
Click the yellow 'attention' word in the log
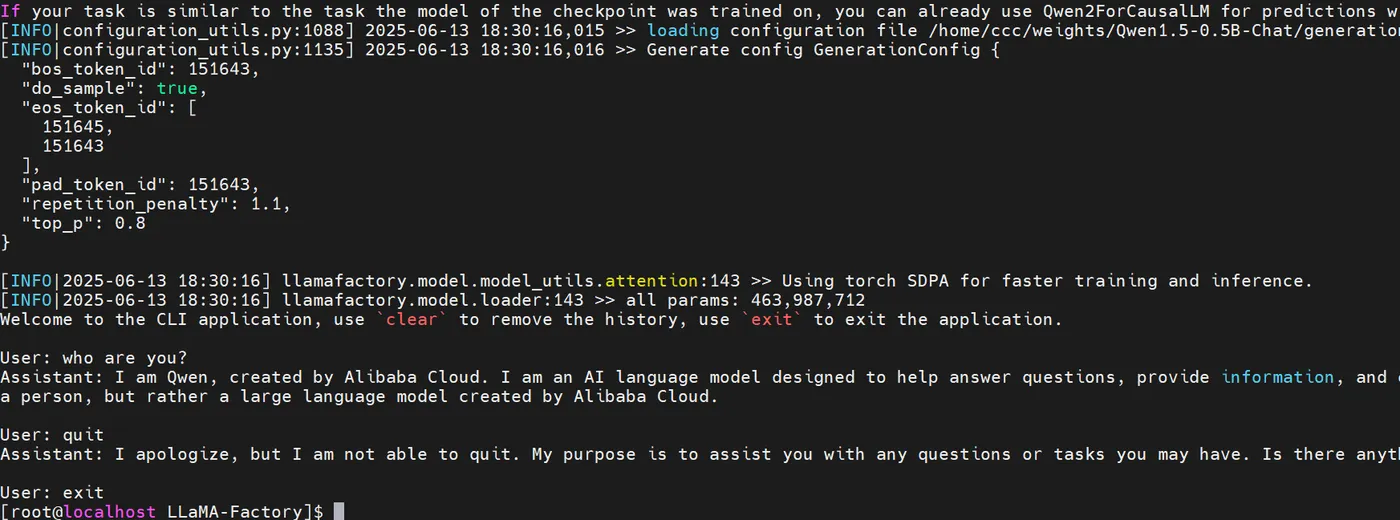click(652, 281)
